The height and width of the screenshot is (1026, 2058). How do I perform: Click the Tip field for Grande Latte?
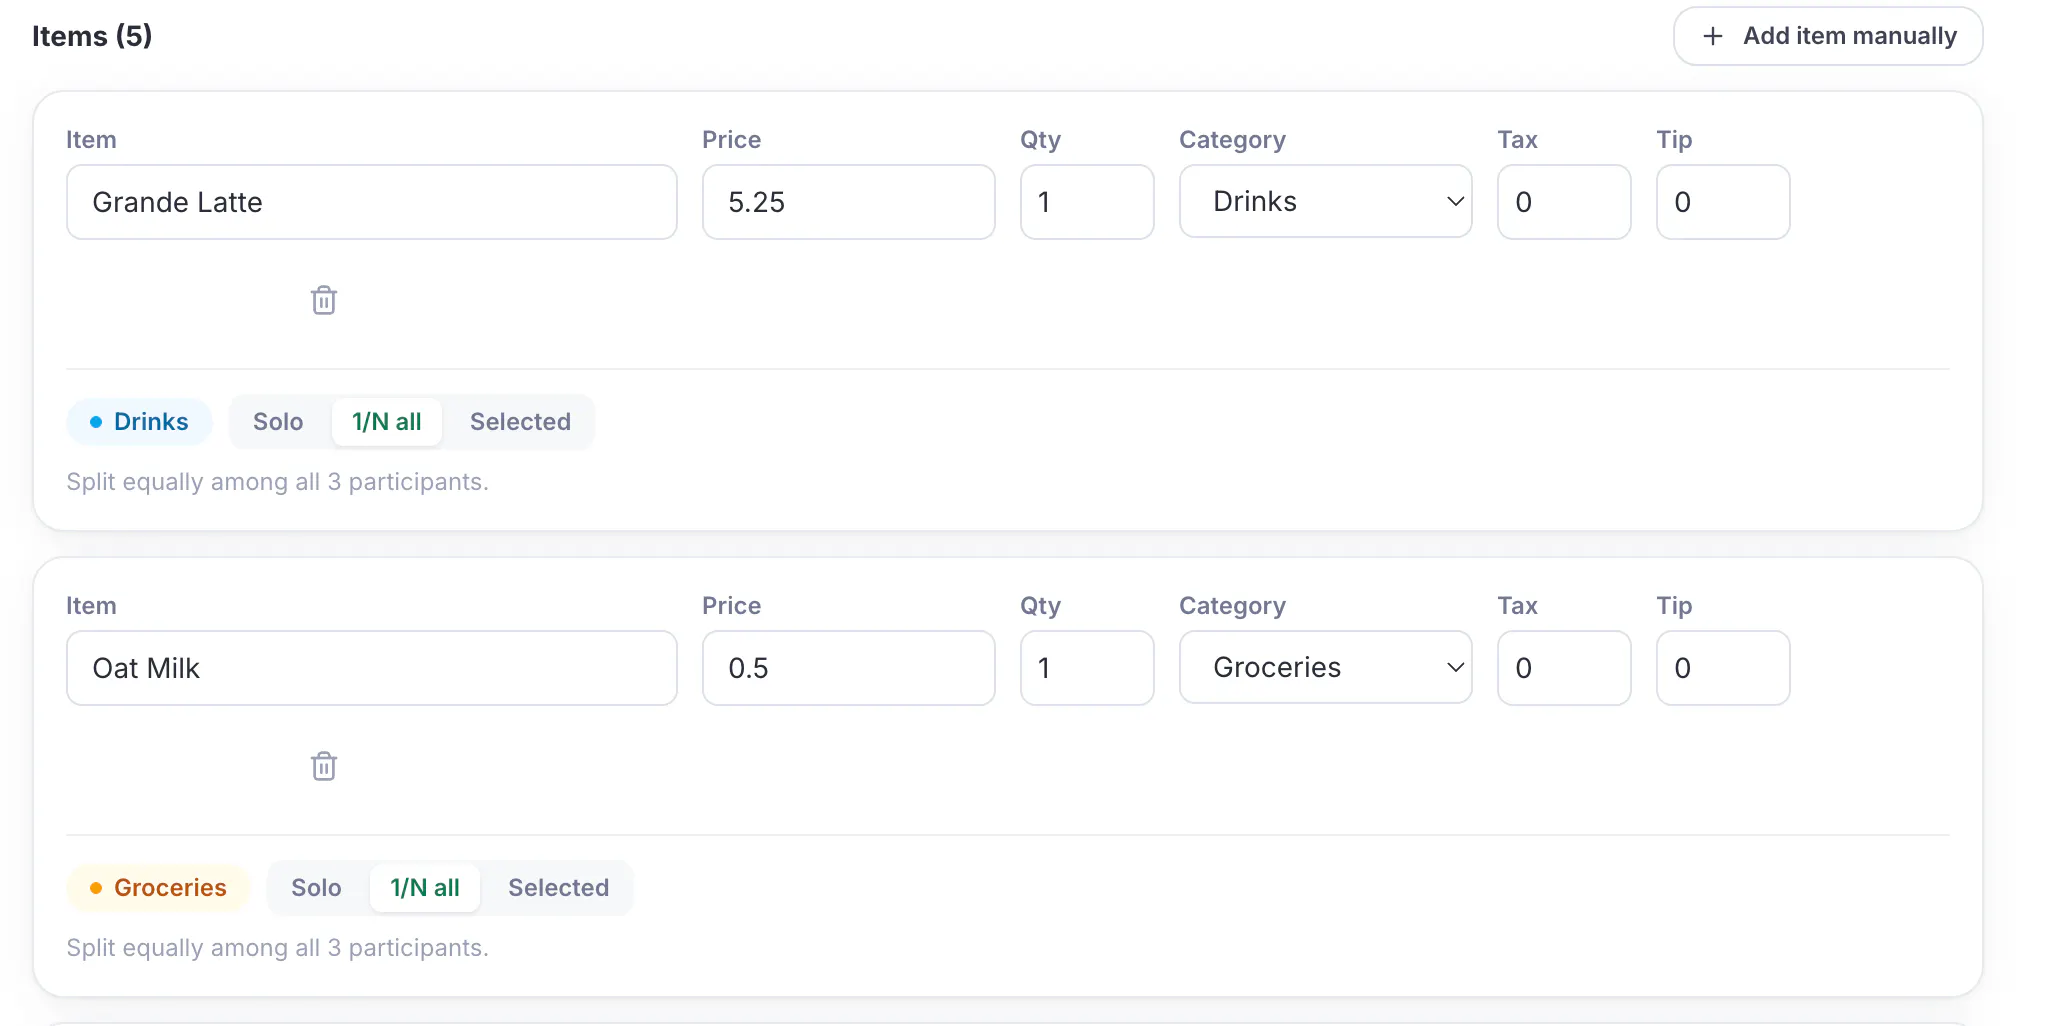(x=1723, y=202)
